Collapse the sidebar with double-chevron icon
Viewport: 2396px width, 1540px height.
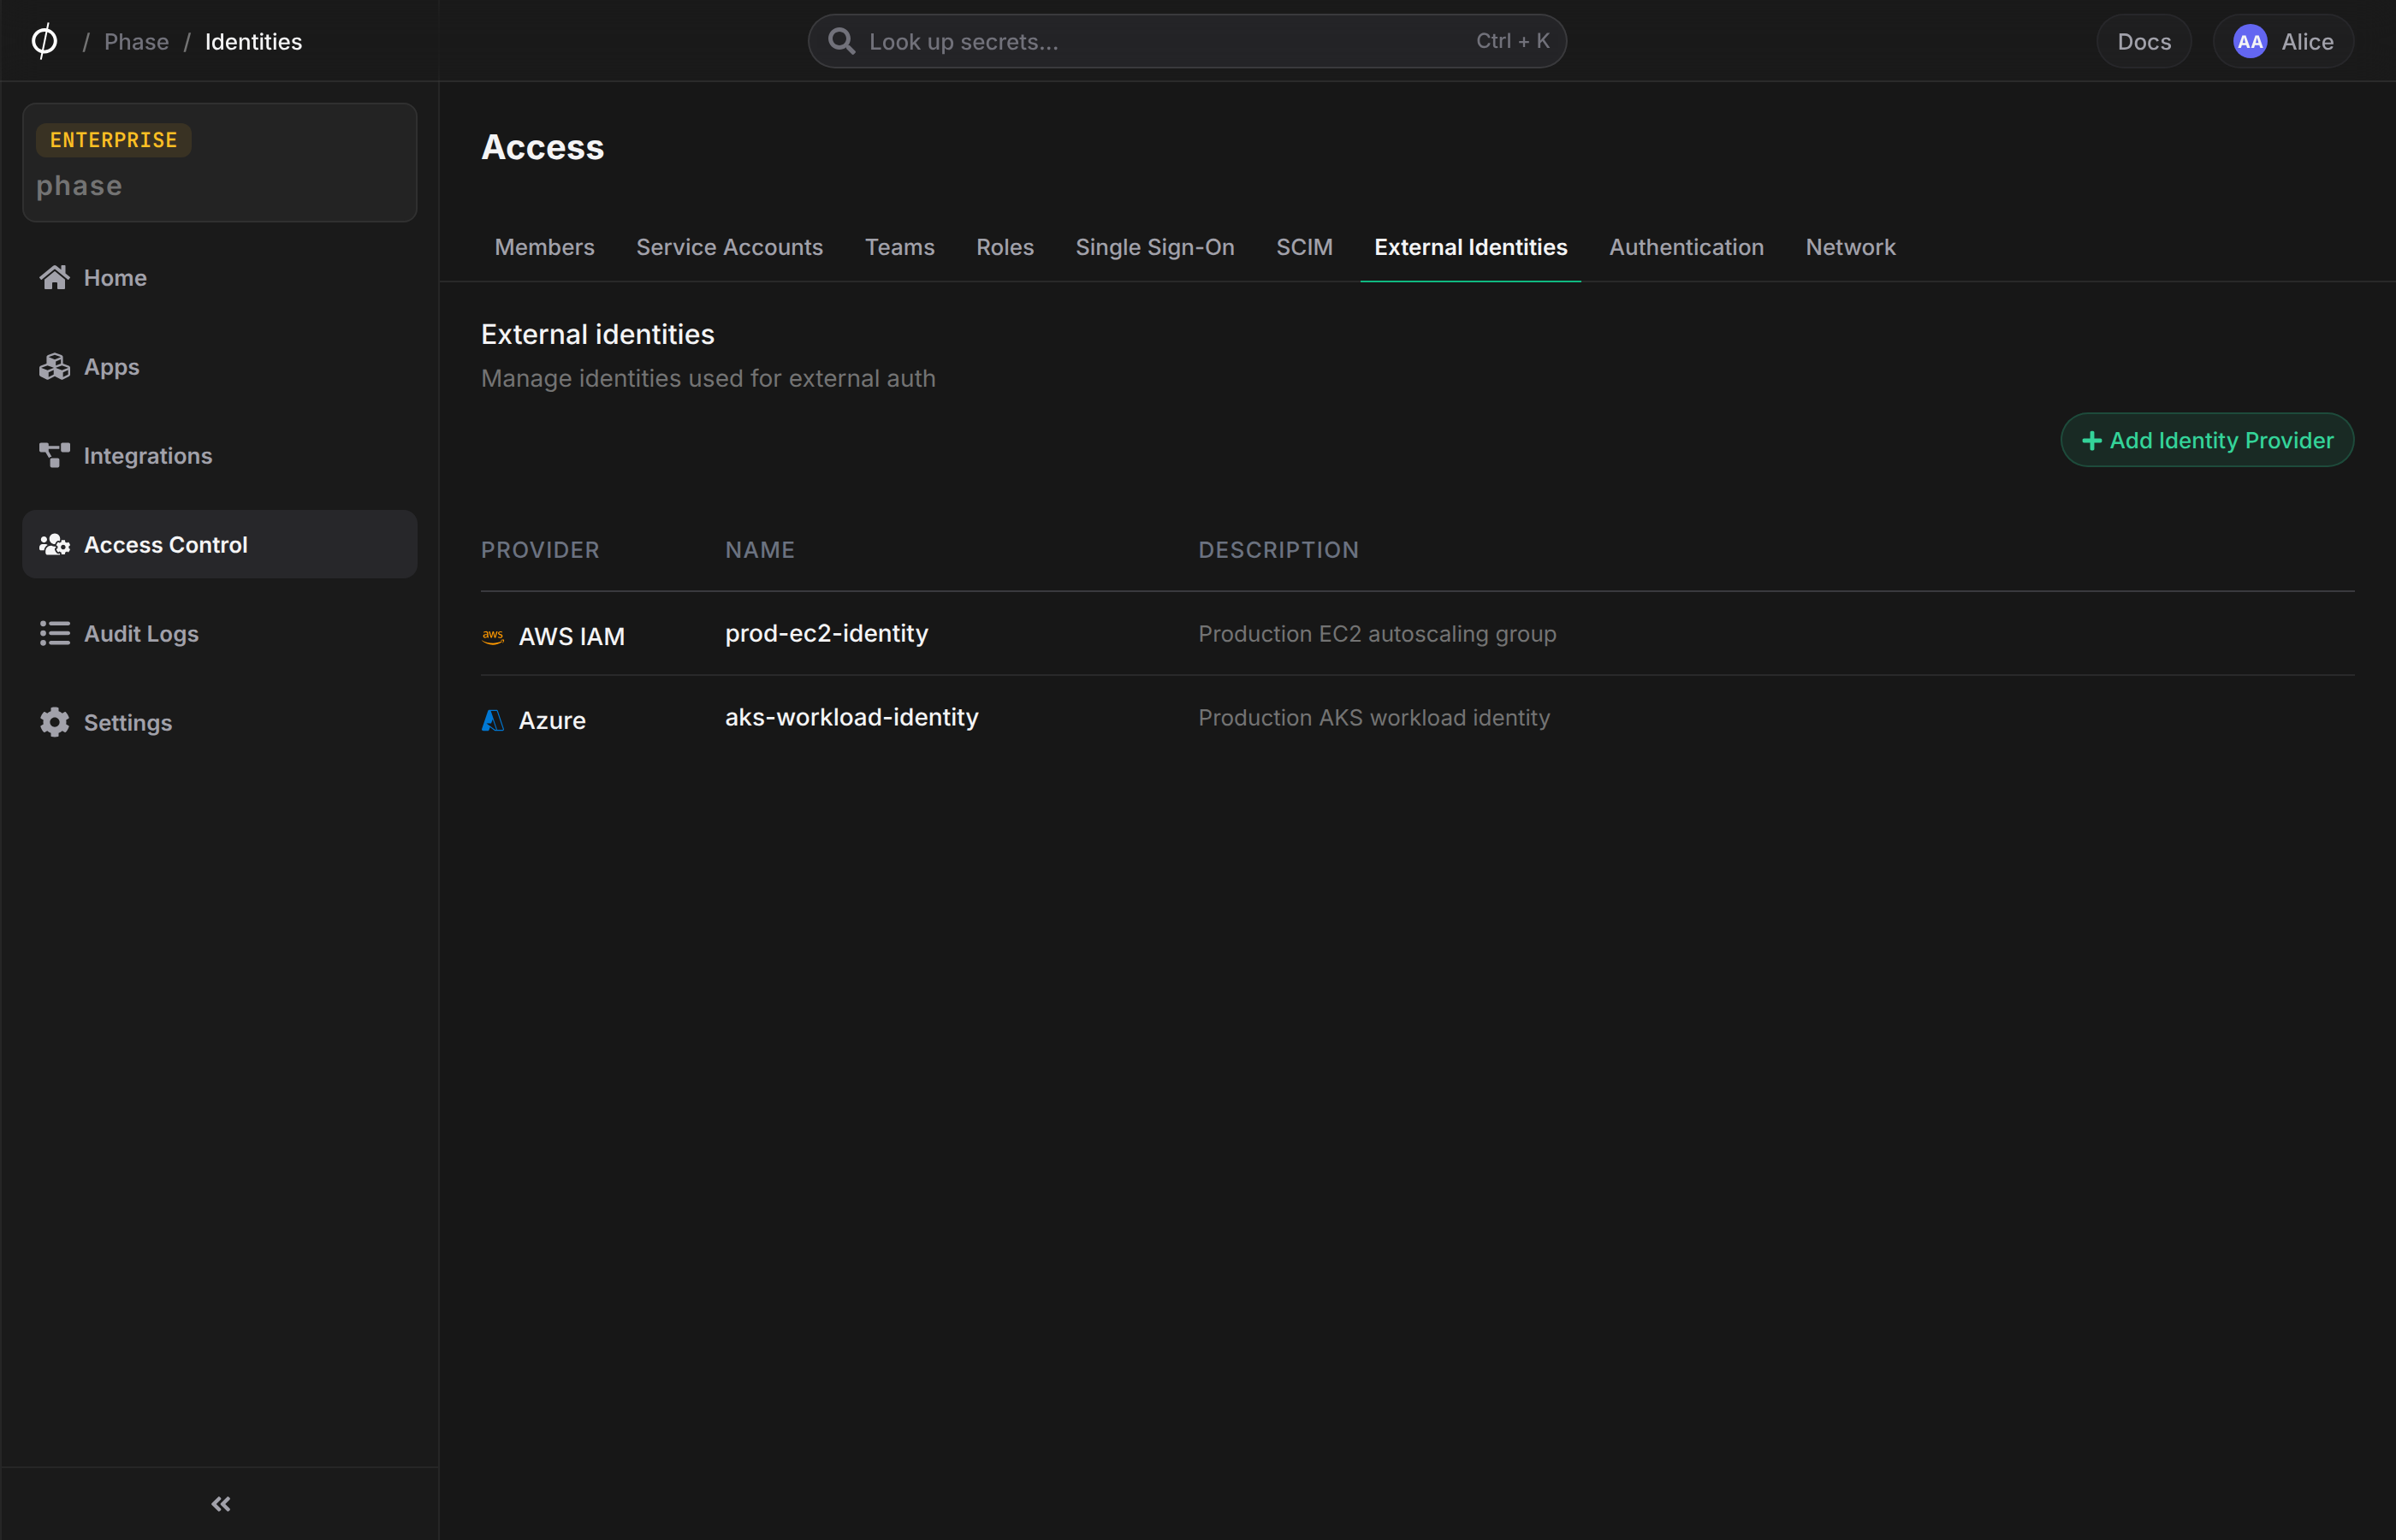tap(221, 1503)
